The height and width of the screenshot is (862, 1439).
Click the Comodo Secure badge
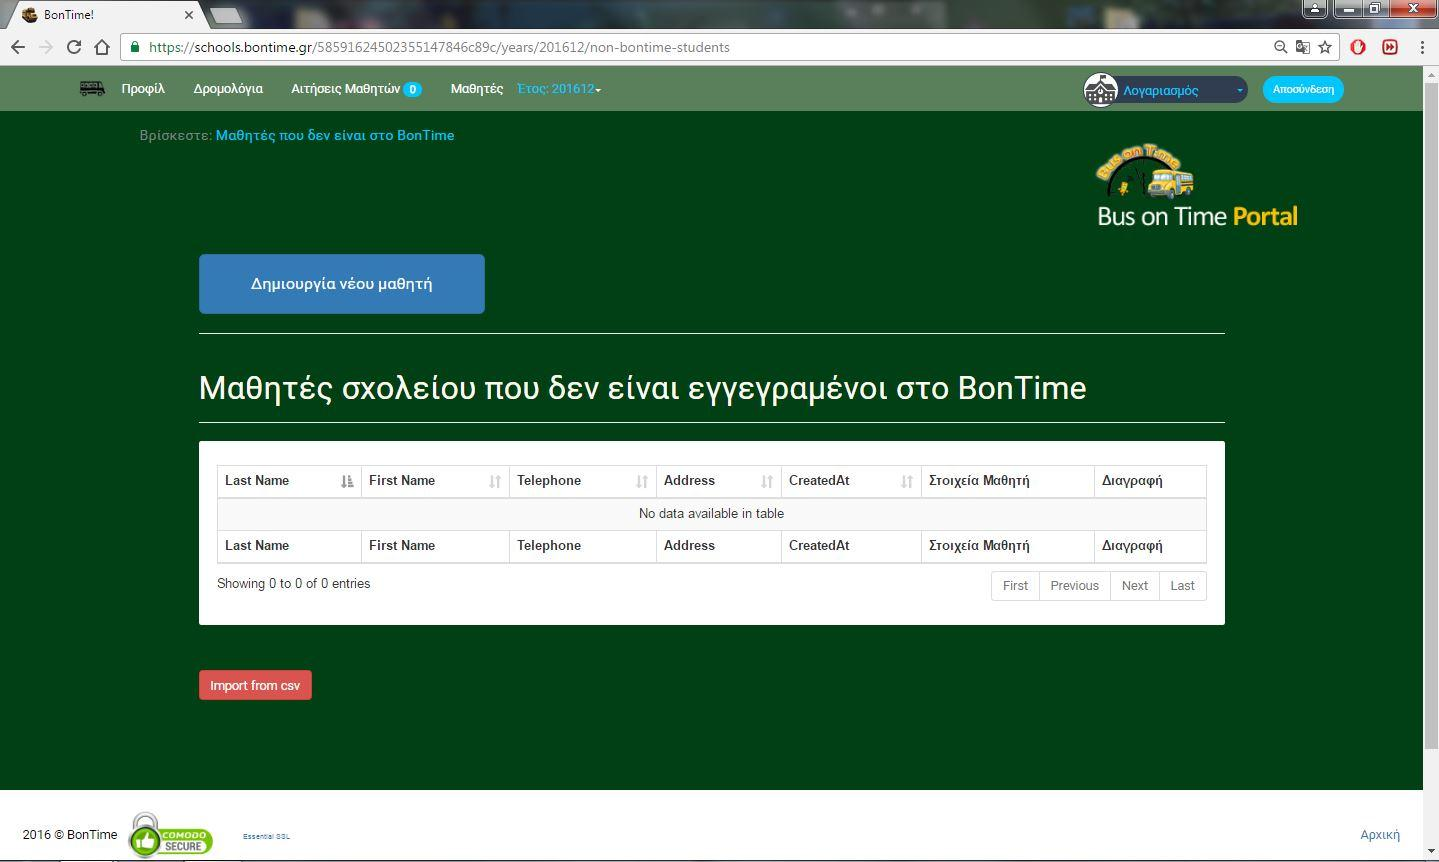(171, 835)
